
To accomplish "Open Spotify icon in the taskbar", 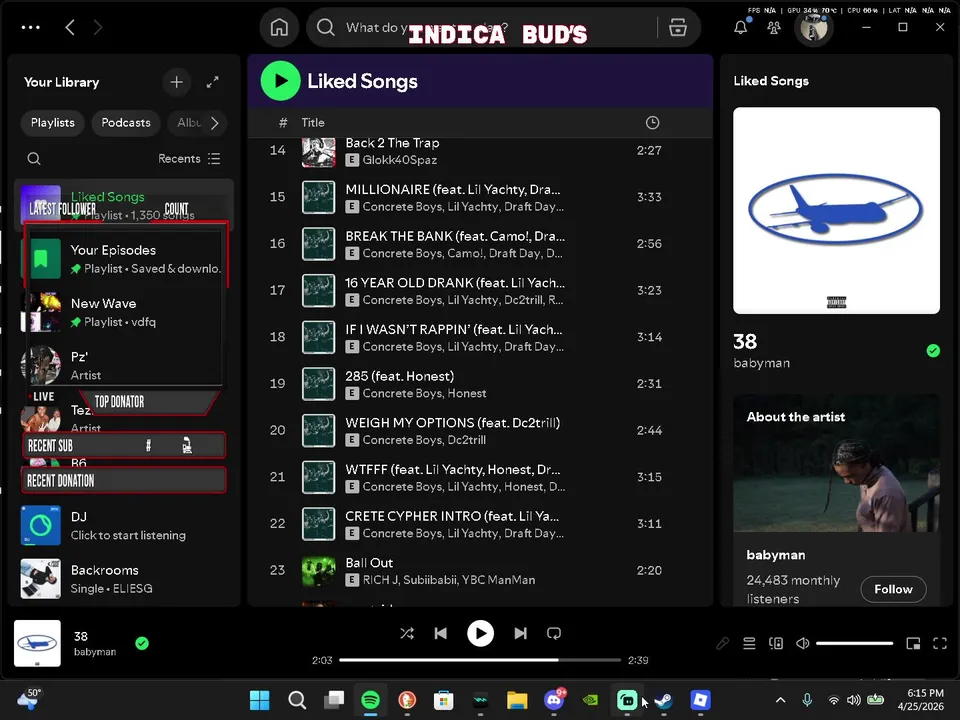I will coord(370,700).
